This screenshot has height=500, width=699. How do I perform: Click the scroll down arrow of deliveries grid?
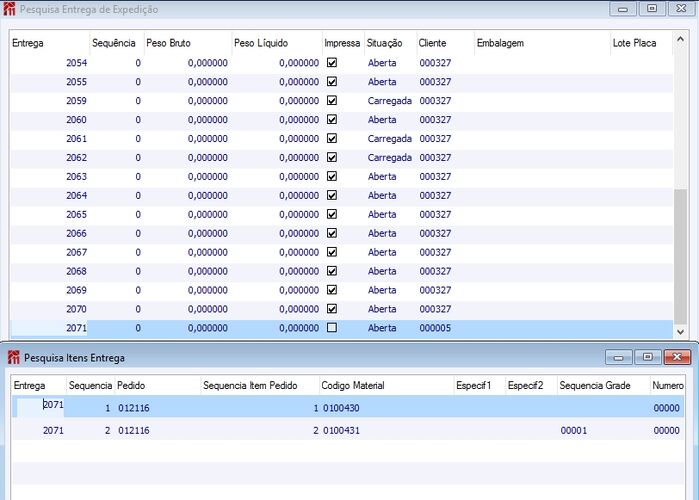(x=680, y=332)
